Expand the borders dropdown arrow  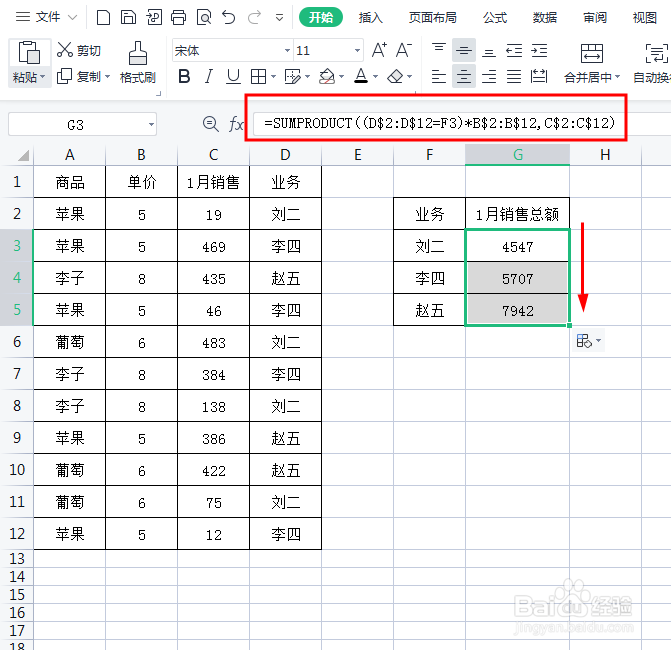click(x=273, y=77)
